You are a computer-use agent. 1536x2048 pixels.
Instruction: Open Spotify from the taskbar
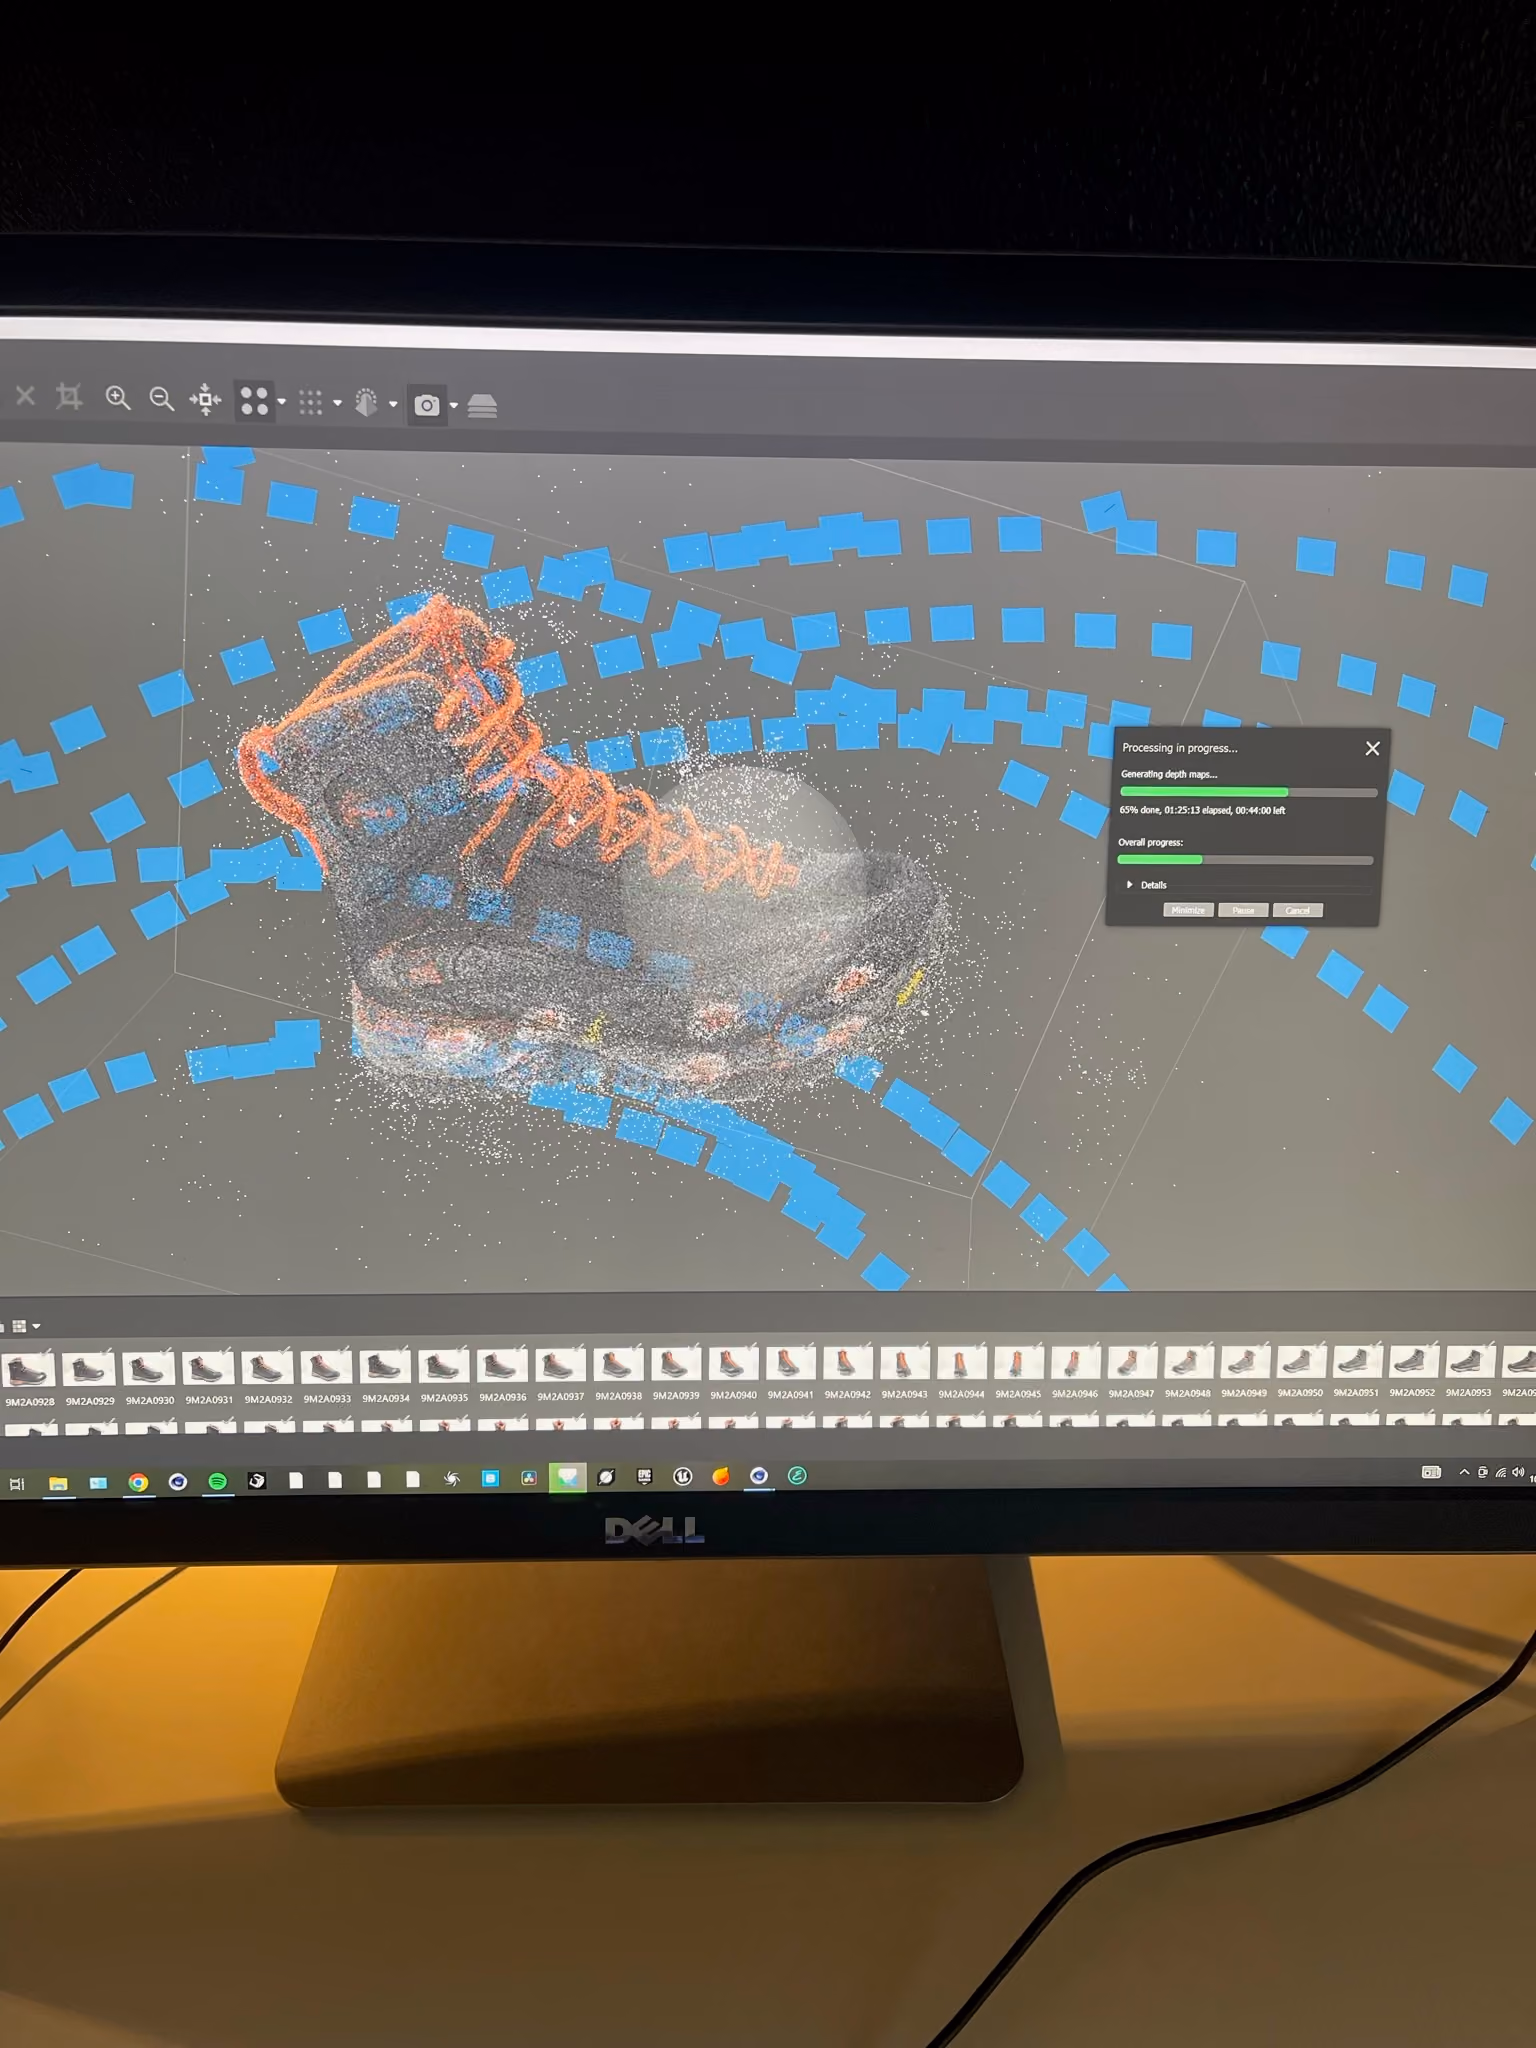[217, 1481]
